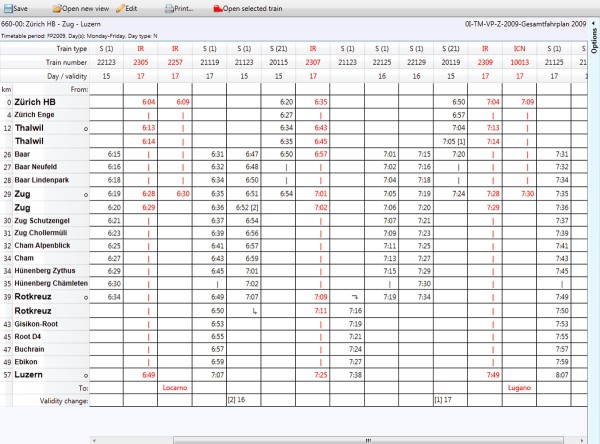Click the Edit pencil button
The height and width of the screenshot is (444, 600).
click(126, 7)
